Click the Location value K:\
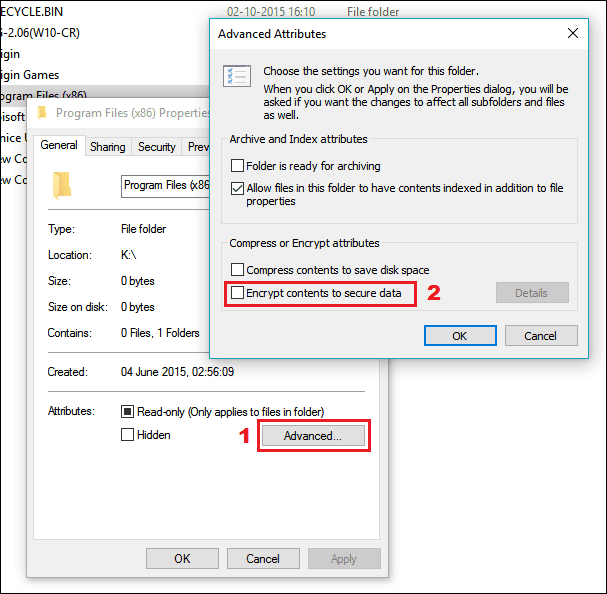Image resolution: width=607 pixels, height=594 pixels. coord(129,255)
